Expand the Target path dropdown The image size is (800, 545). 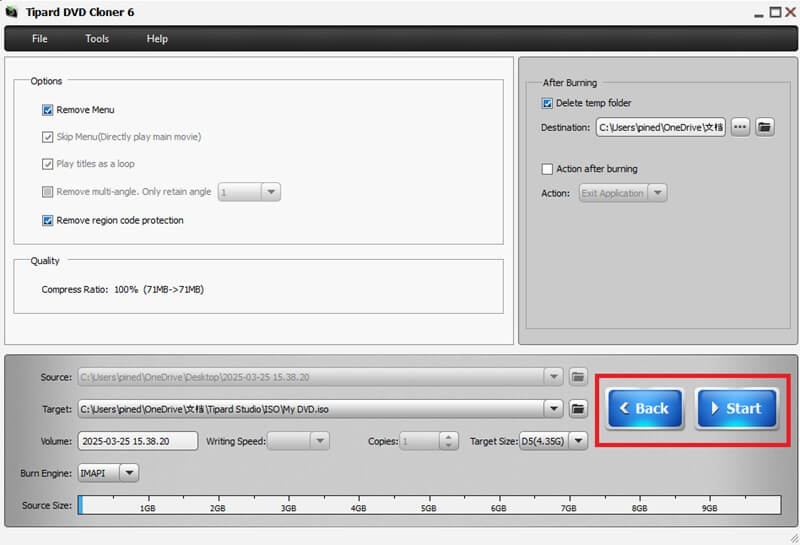click(554, 409)
